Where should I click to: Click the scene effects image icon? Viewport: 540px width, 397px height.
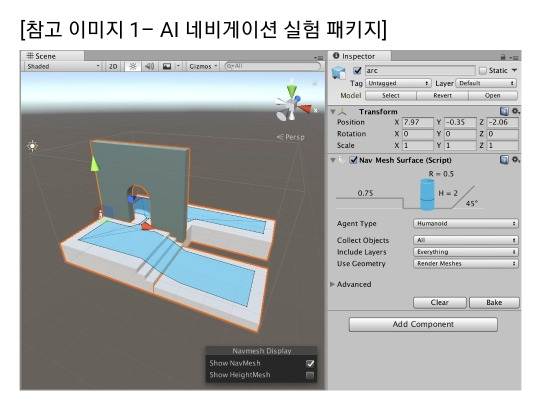(167, 66)
